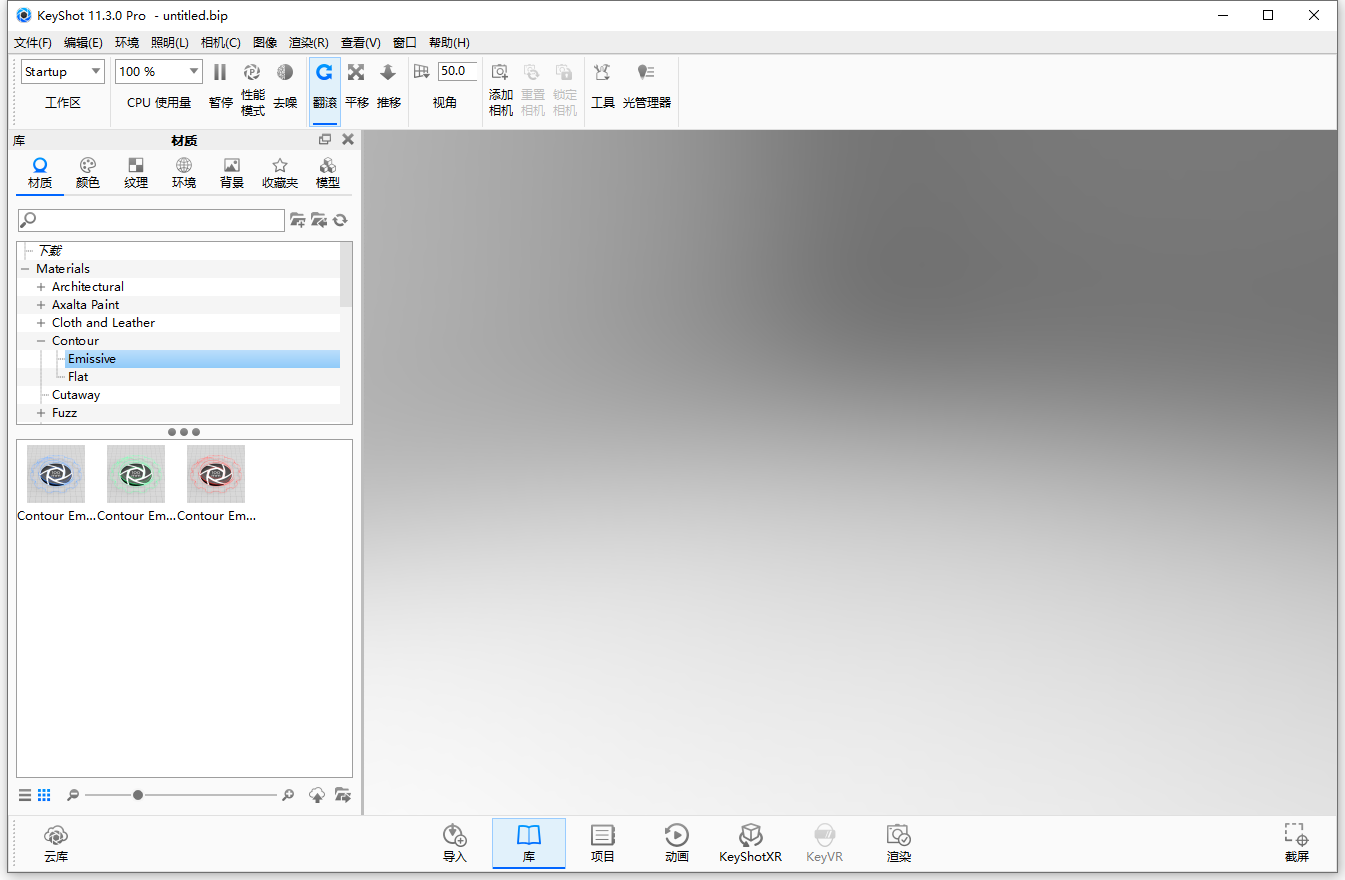The height and width of the screenshot is (880, 1345).
Task: Collapse the Contour folder
Action: (41, 341)
